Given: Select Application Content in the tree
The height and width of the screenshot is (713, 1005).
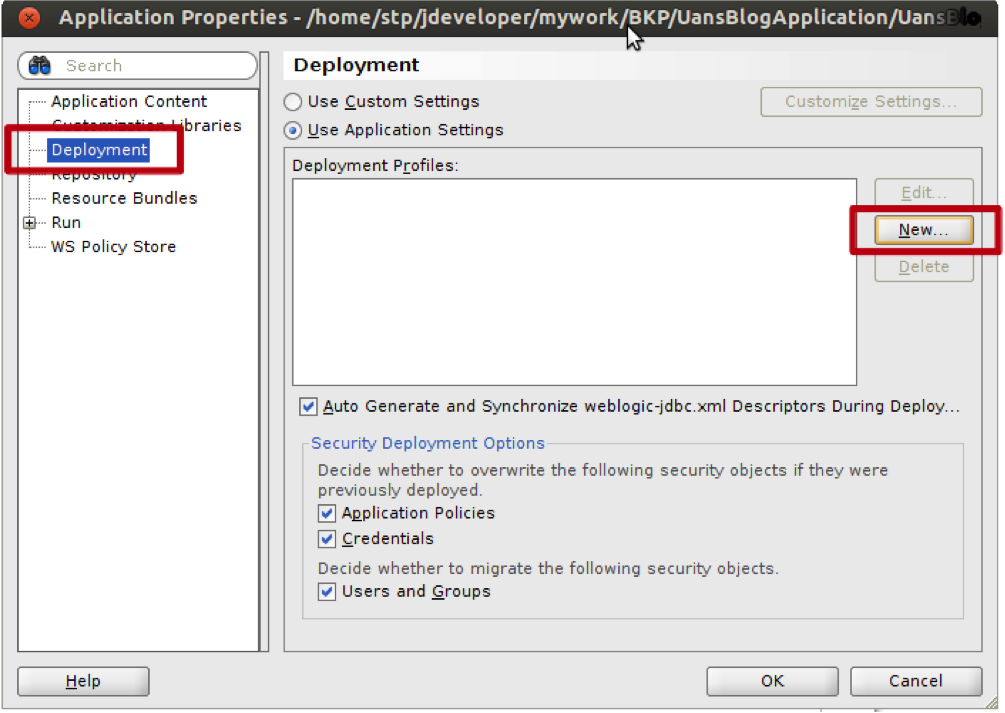Looking at the screenshot, I should [129, 101].
